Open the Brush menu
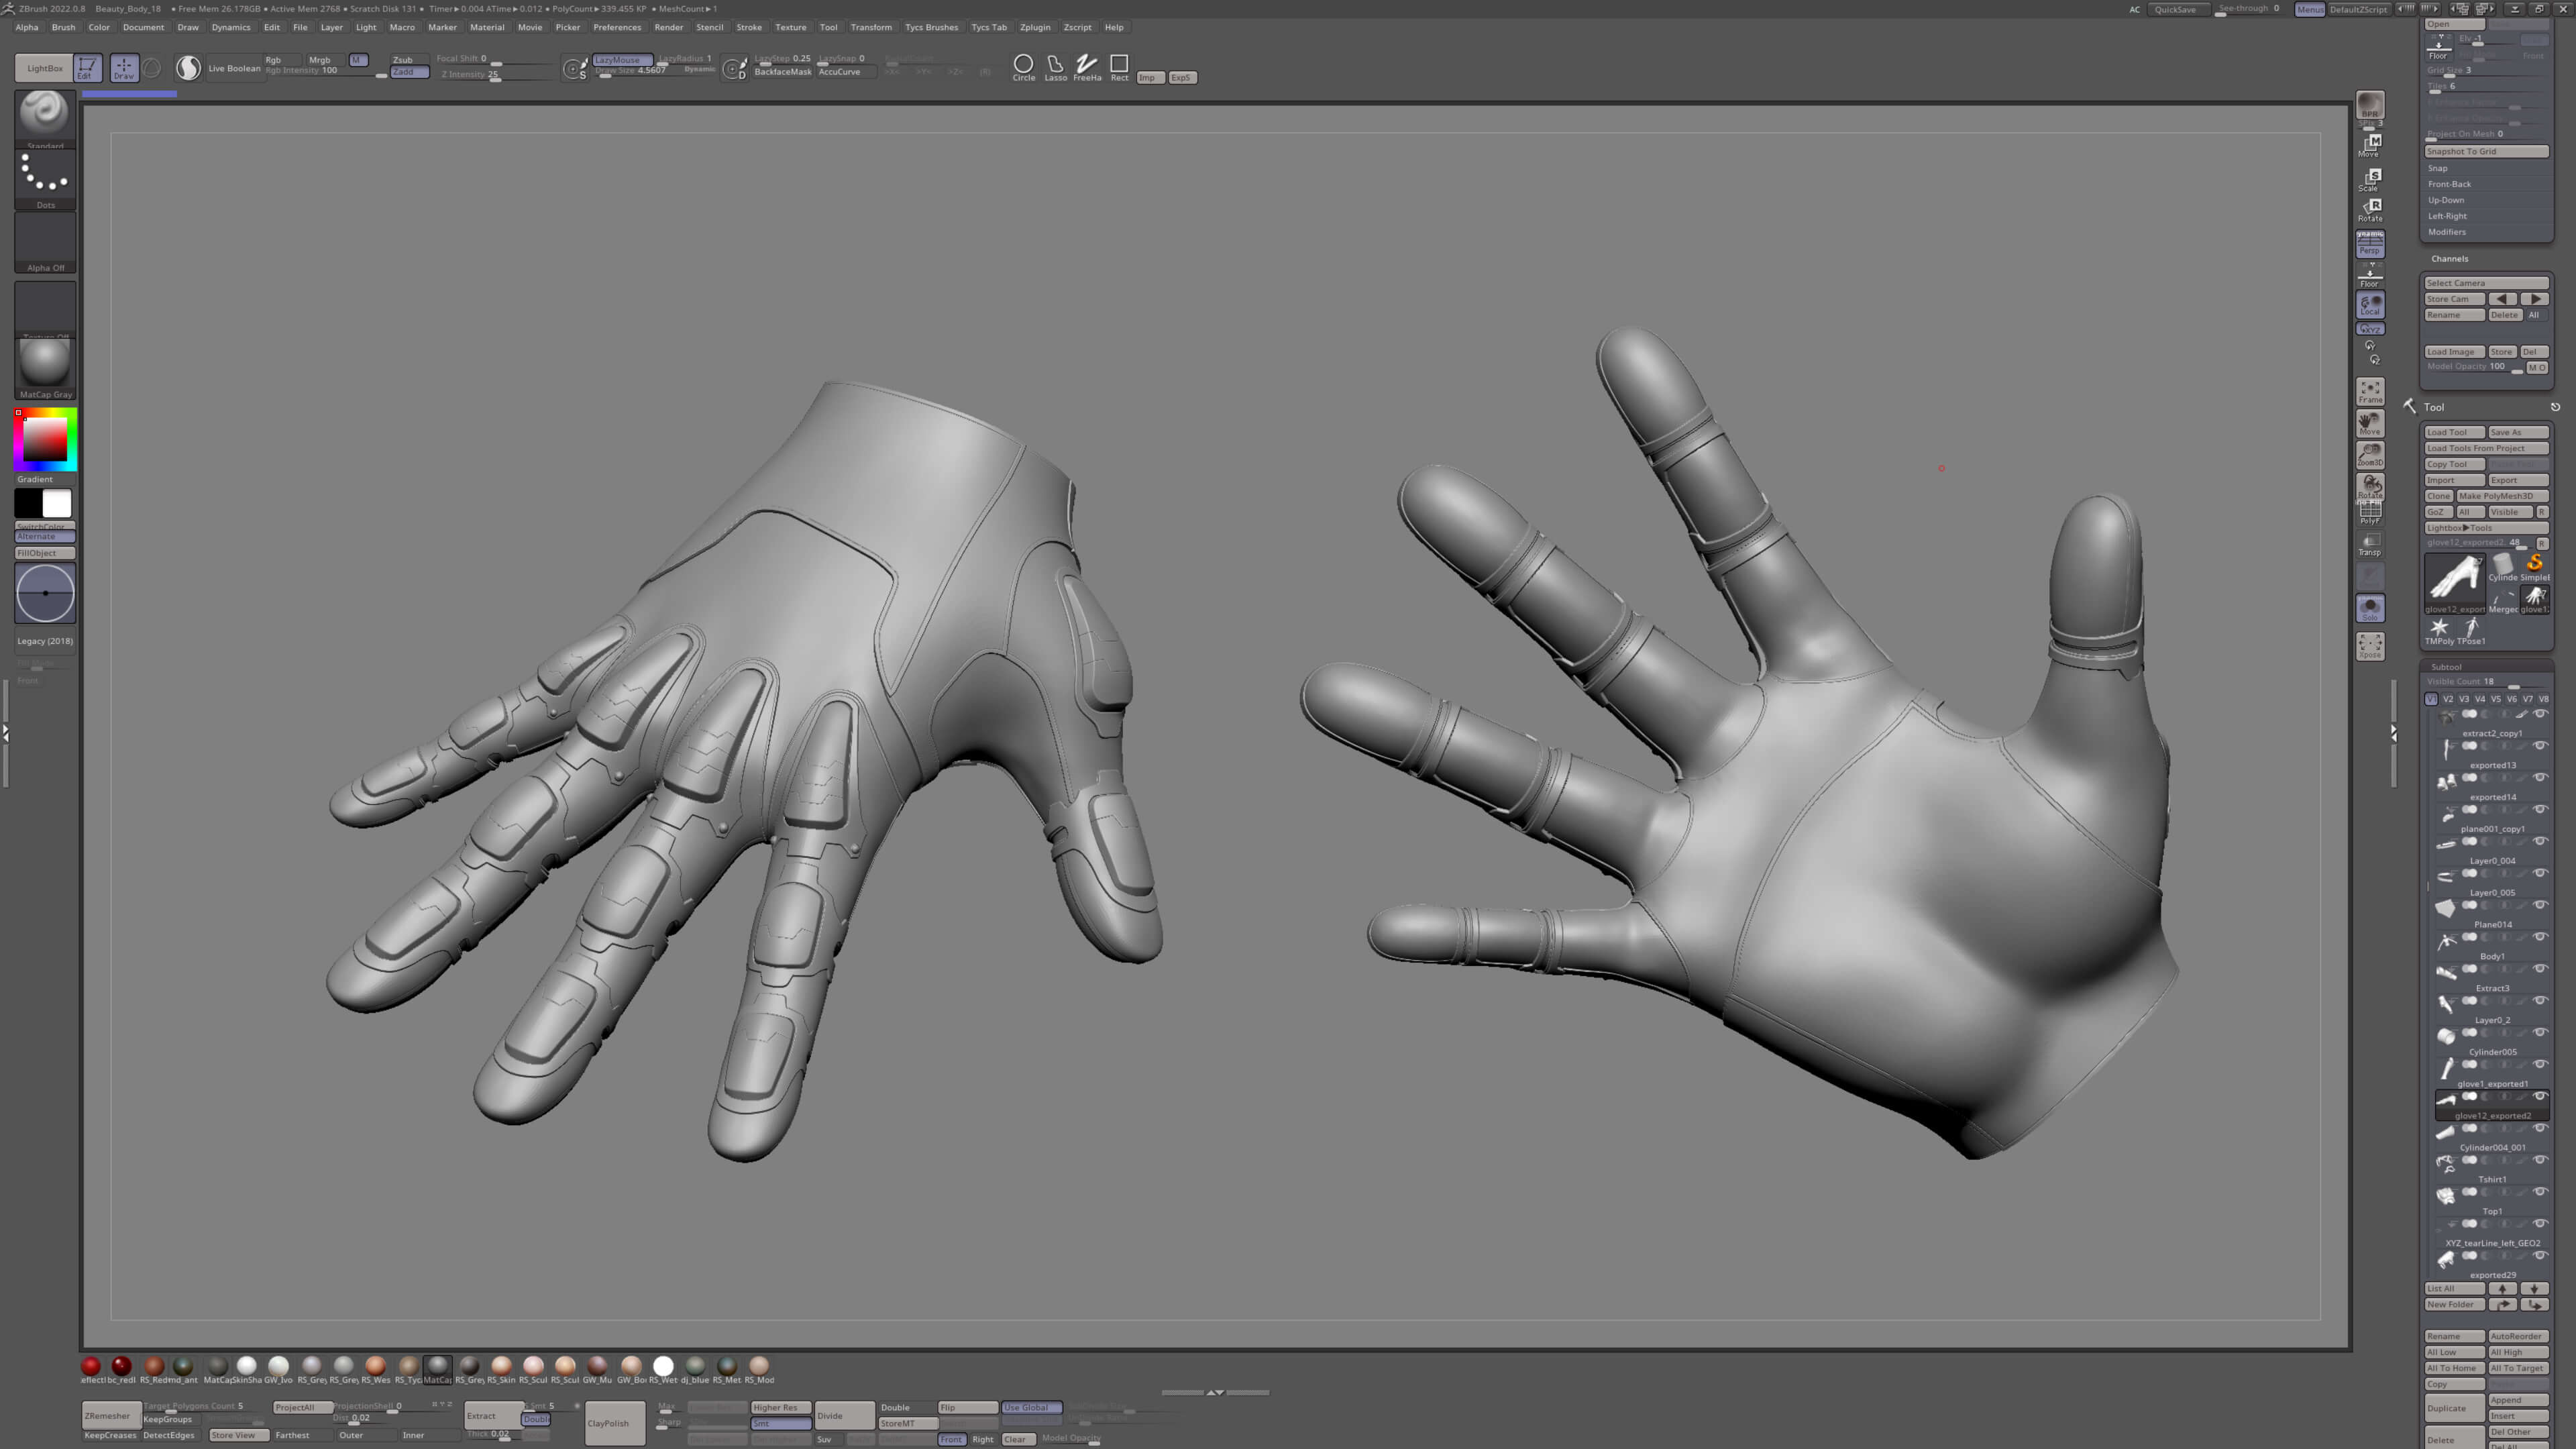Screen dimensions: 2576x1449 click(63, 27)
